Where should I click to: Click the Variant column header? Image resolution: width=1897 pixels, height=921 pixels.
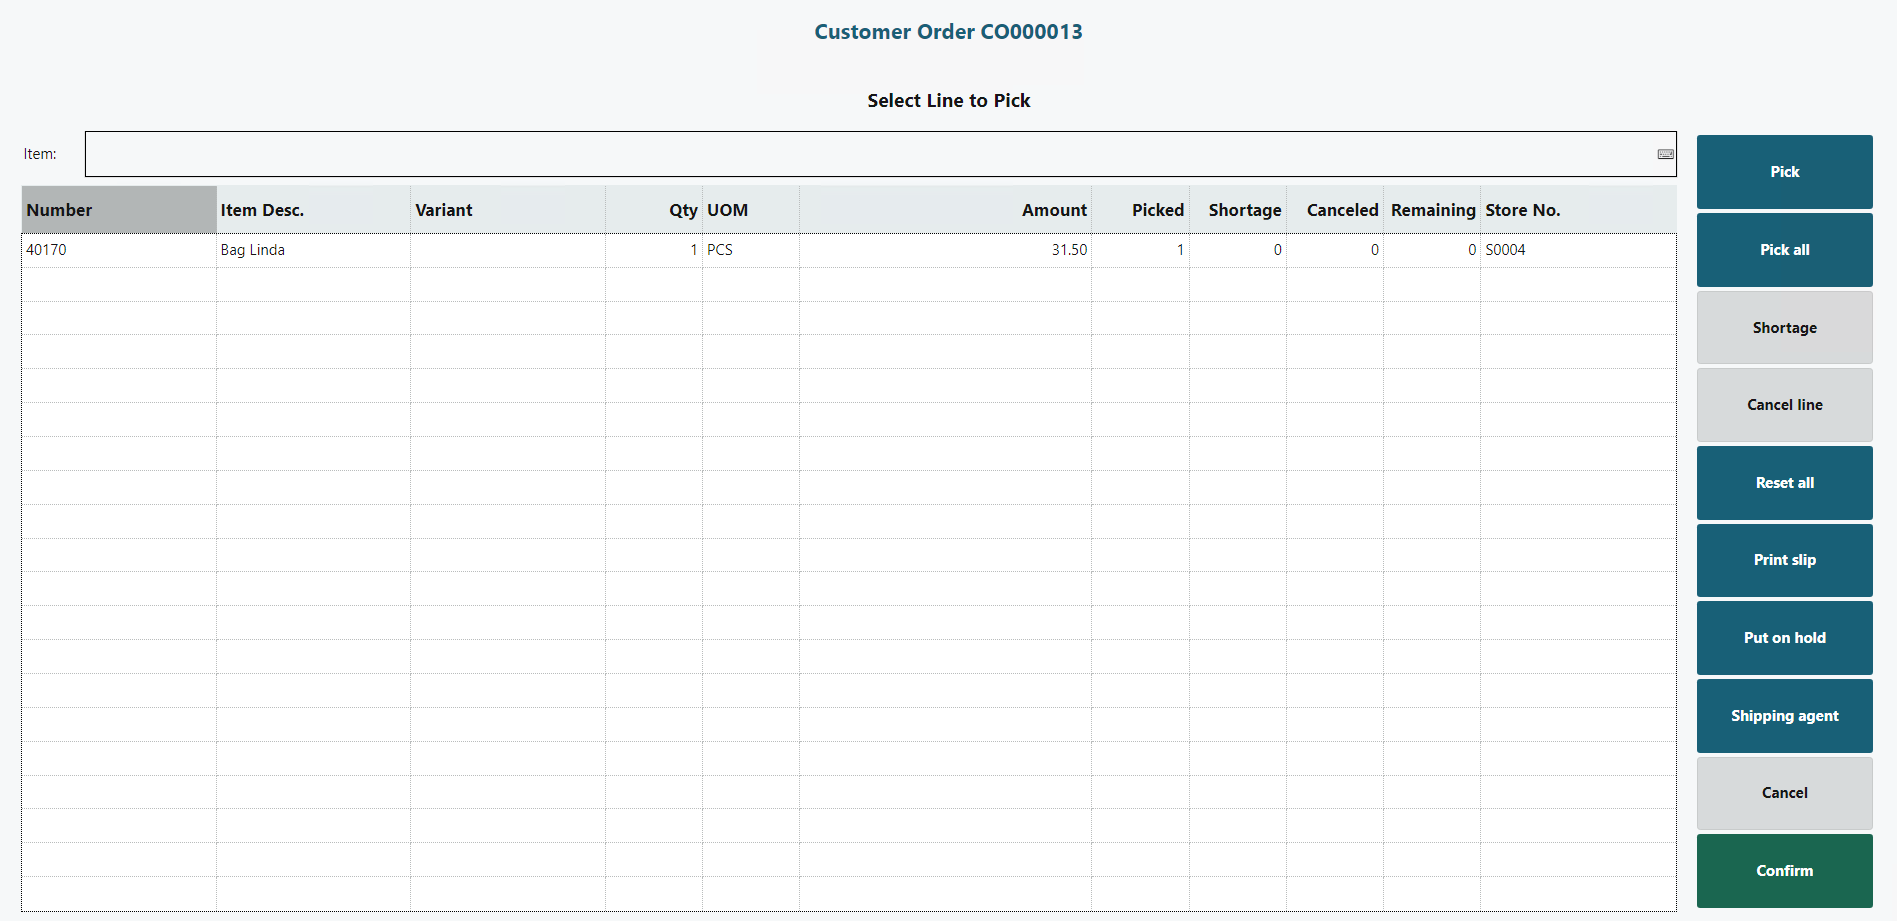pos(507,210)
